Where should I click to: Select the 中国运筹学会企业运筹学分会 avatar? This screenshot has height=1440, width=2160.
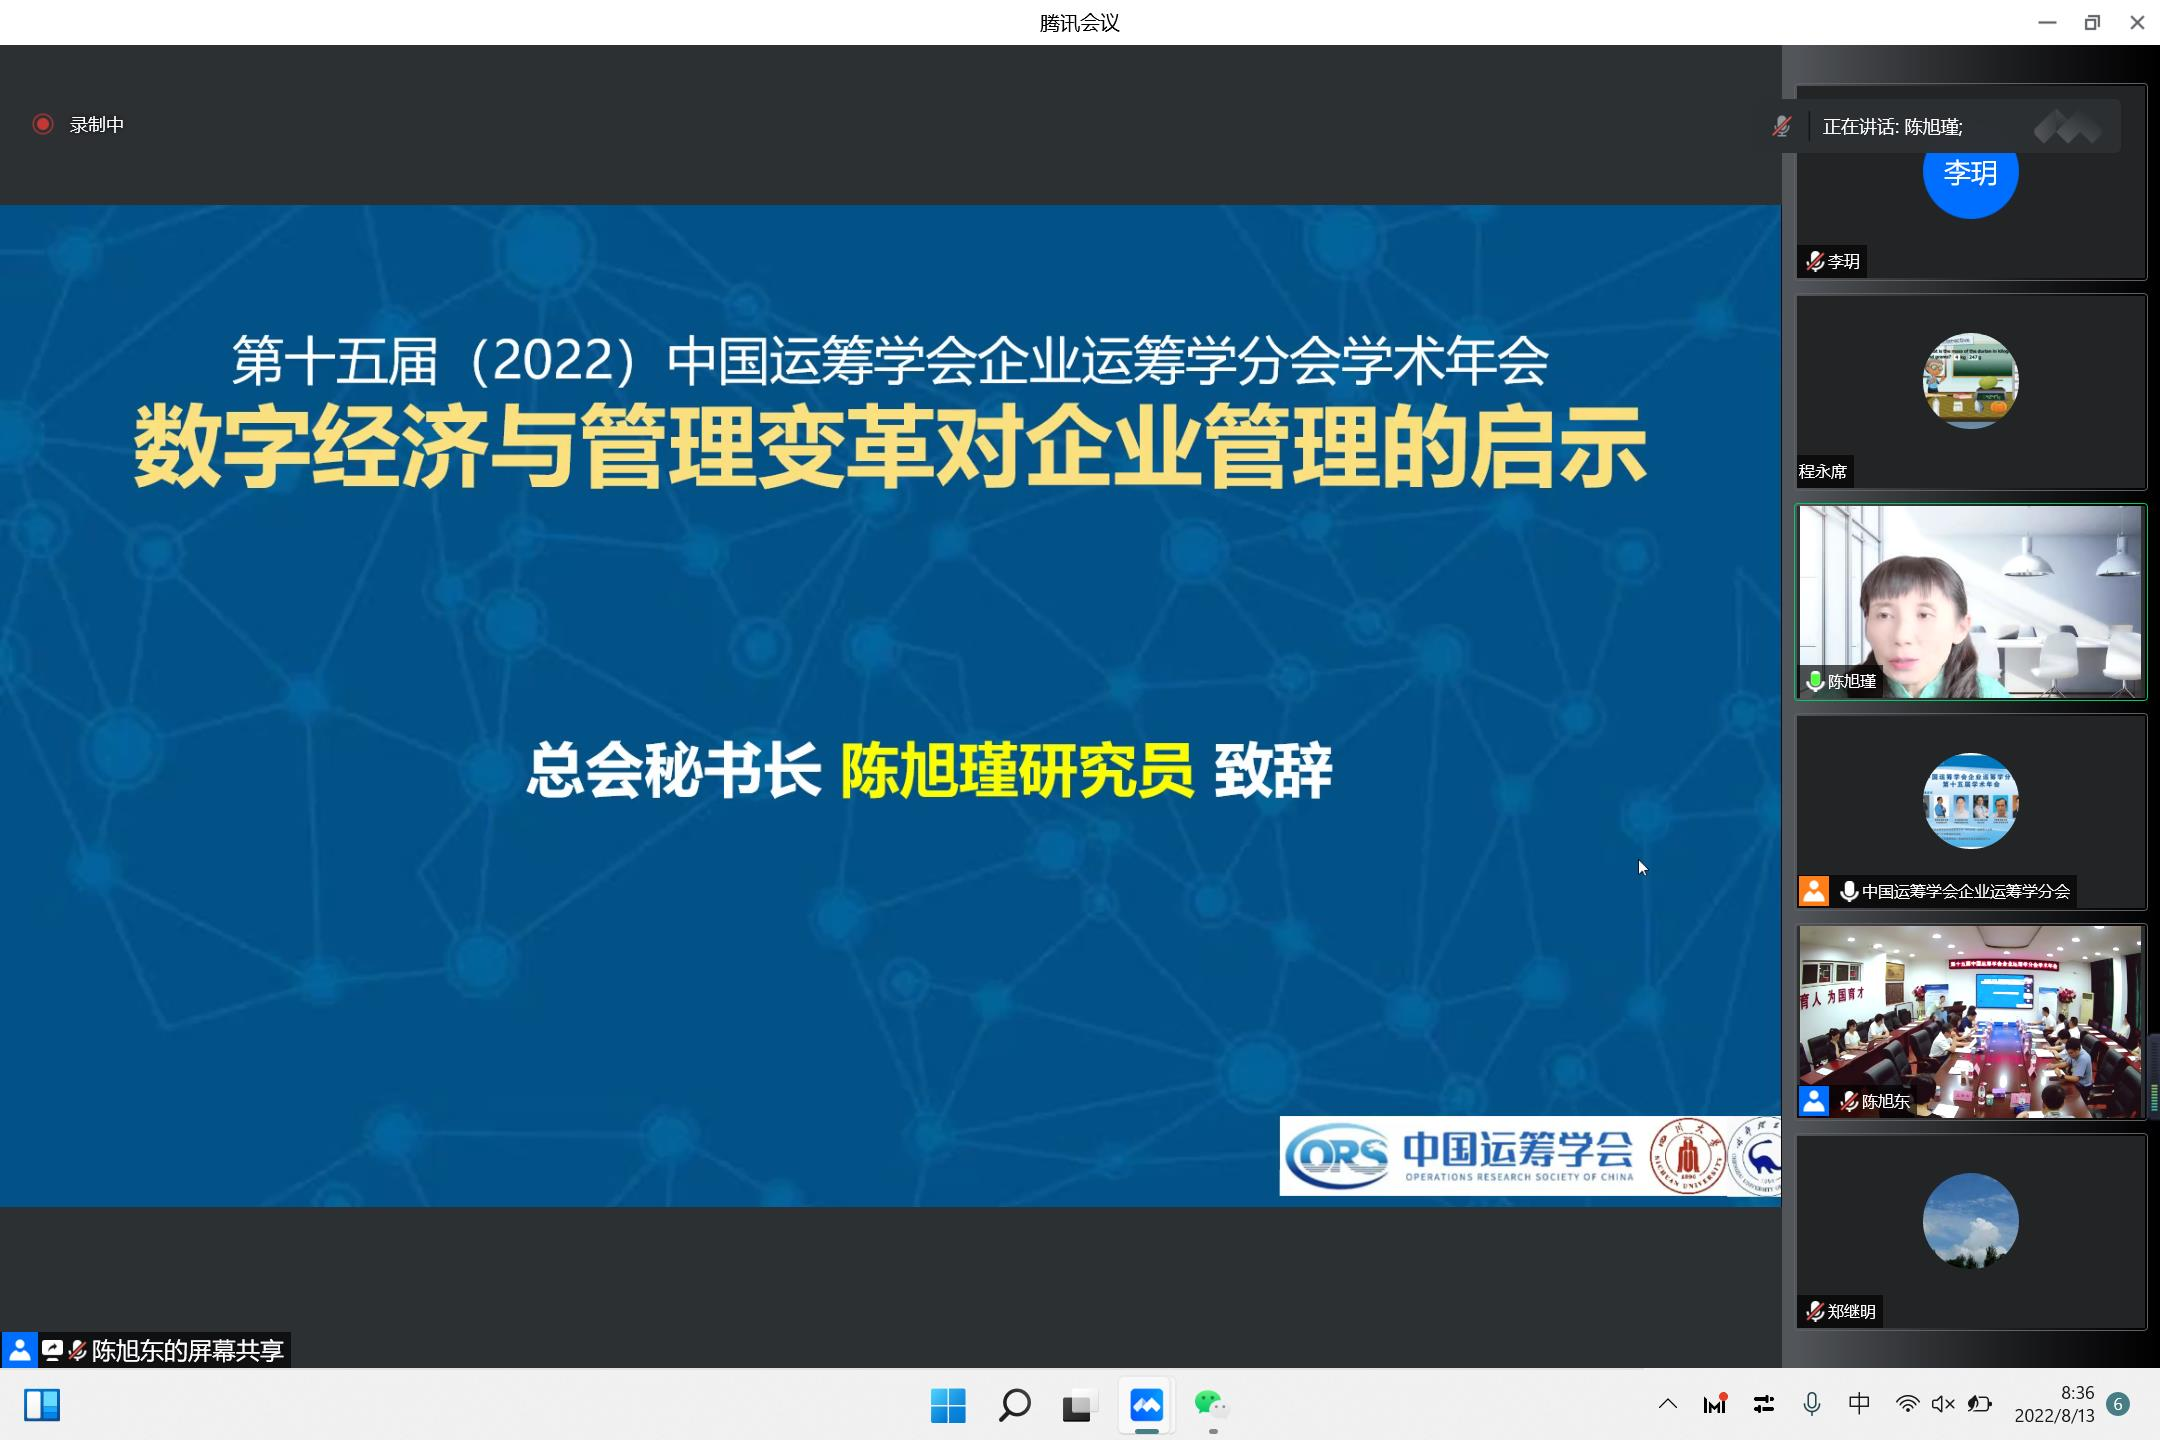pos(1970,801)
